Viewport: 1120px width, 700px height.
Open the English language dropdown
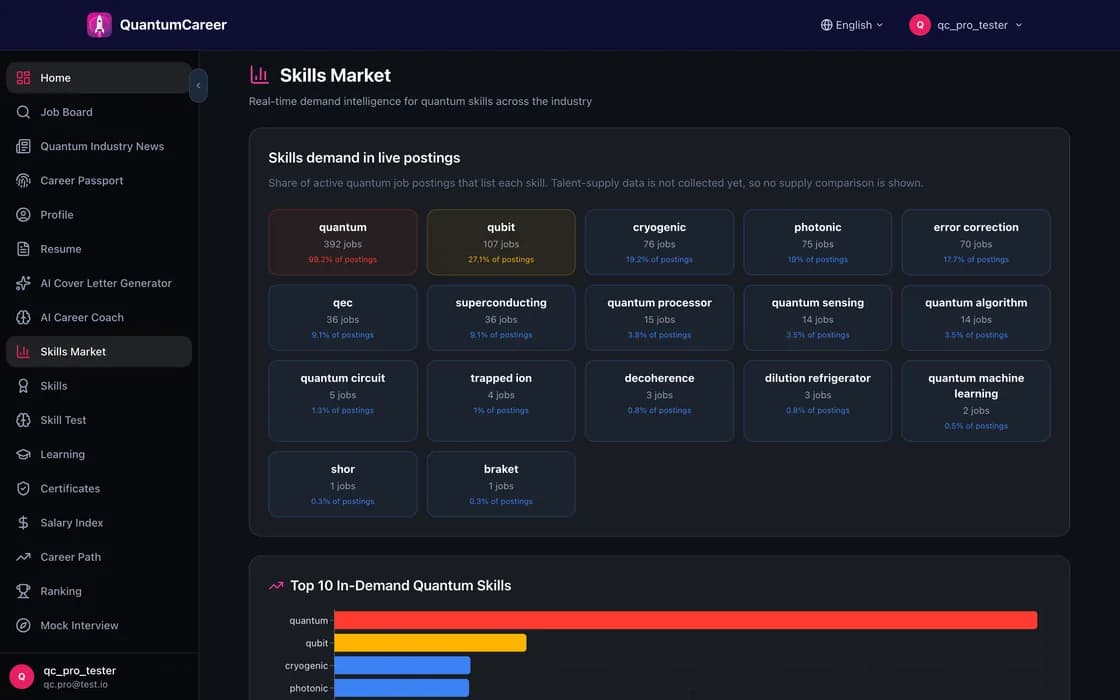click(851, 25)
